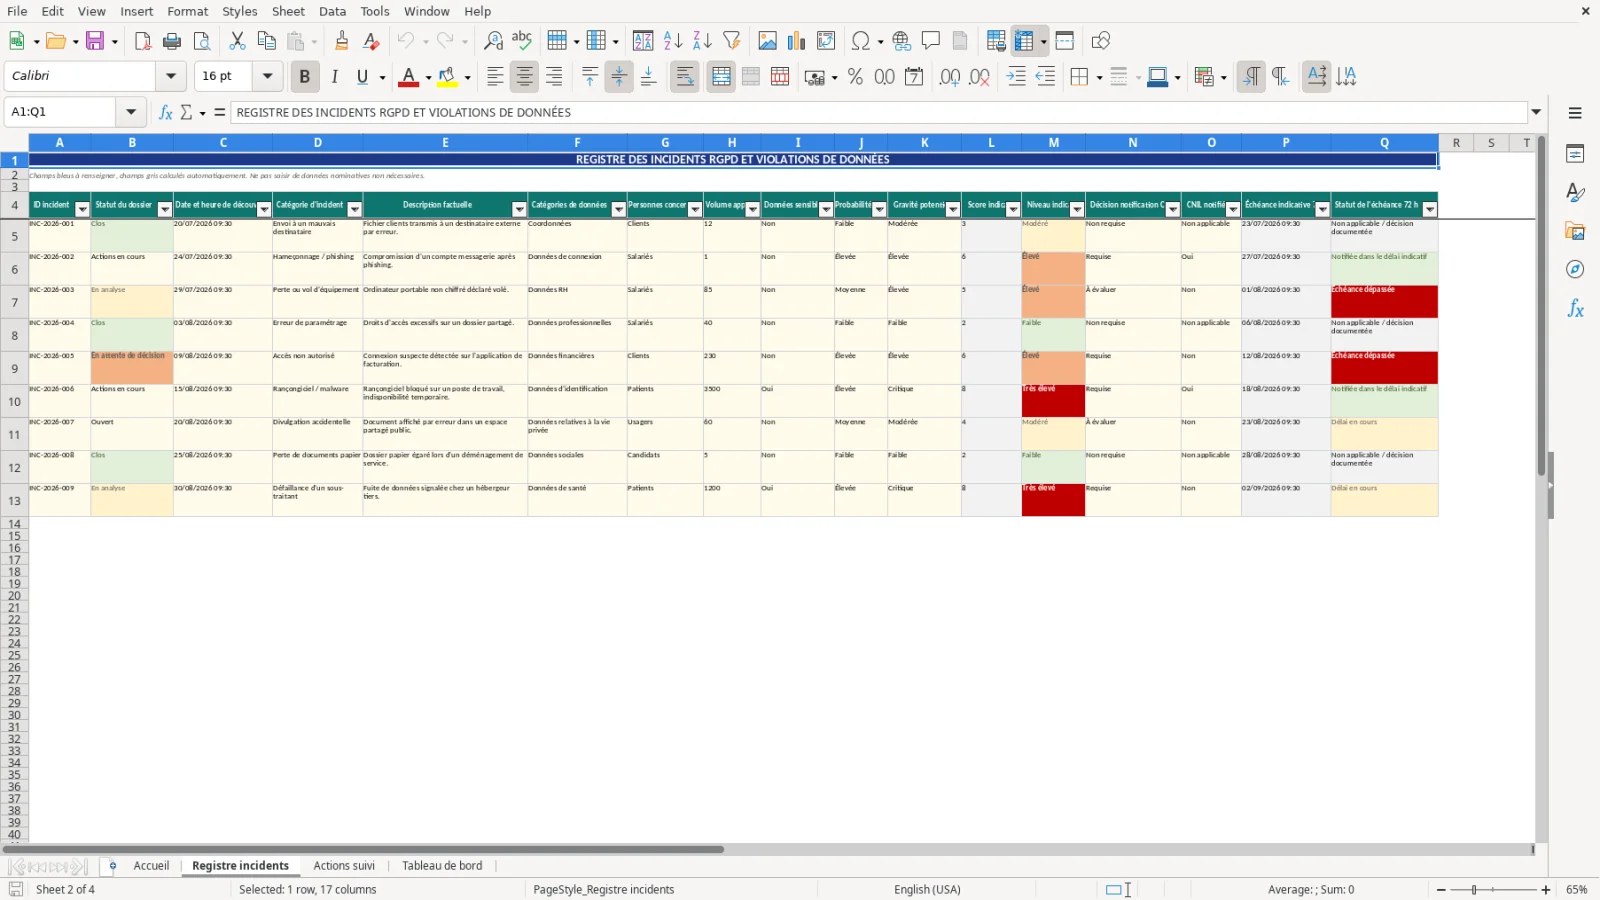Open the sidebar Properties panel icon

coord(1575,154)
